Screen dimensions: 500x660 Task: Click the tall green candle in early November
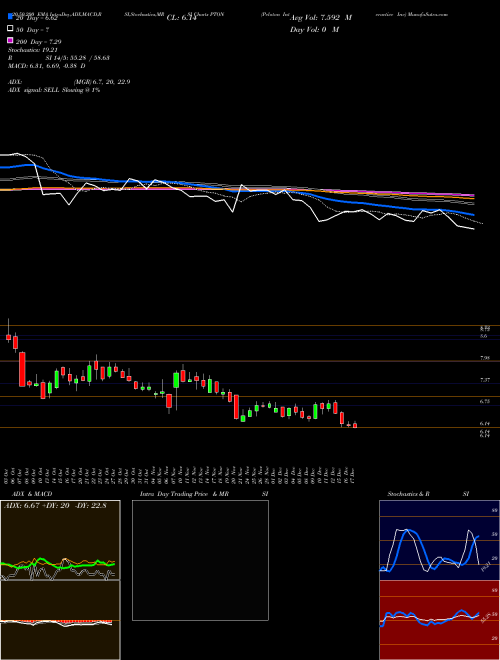(x=176, y=380)
